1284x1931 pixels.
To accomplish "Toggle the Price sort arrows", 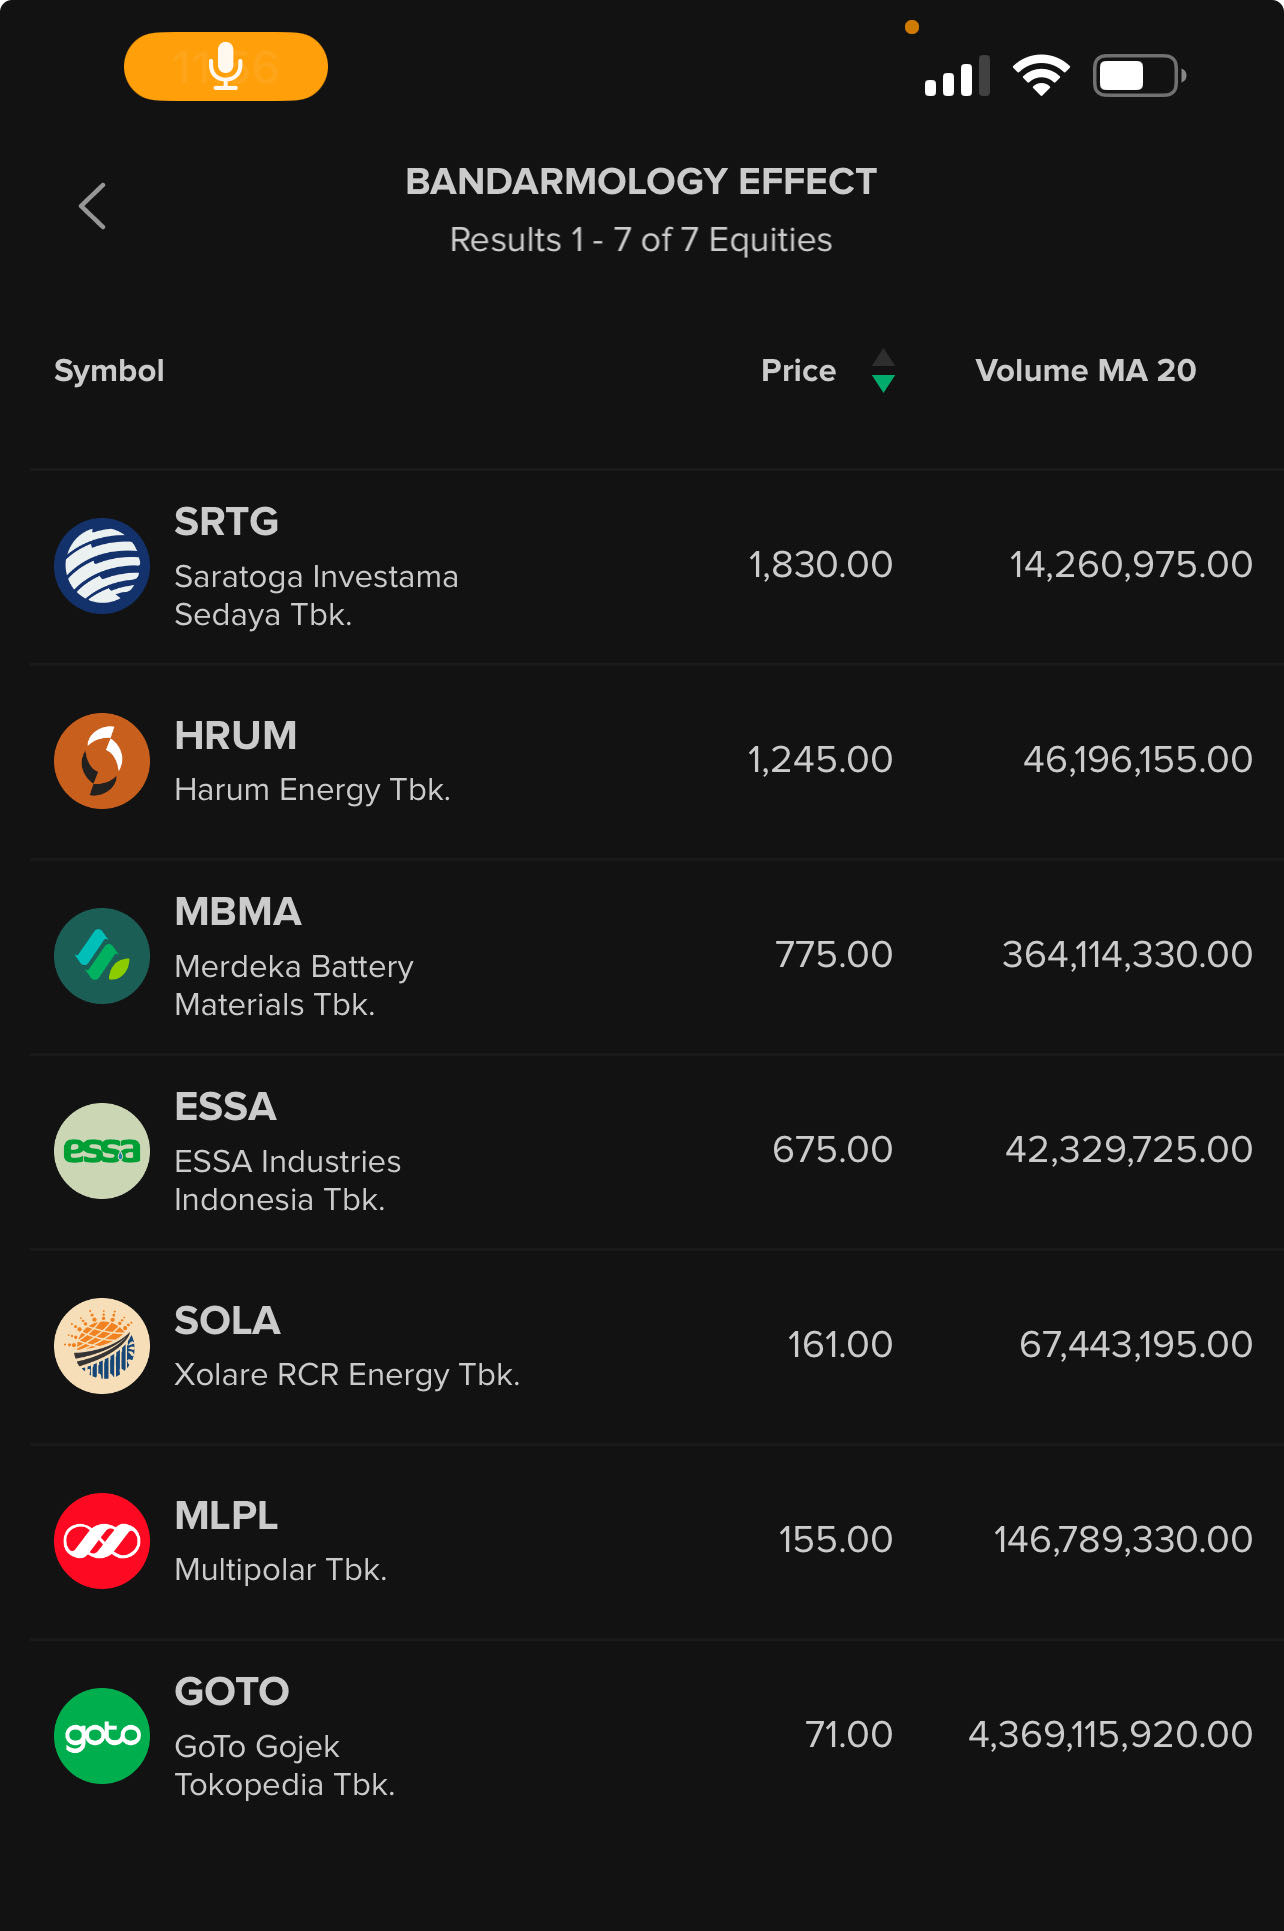I will 883,371.
